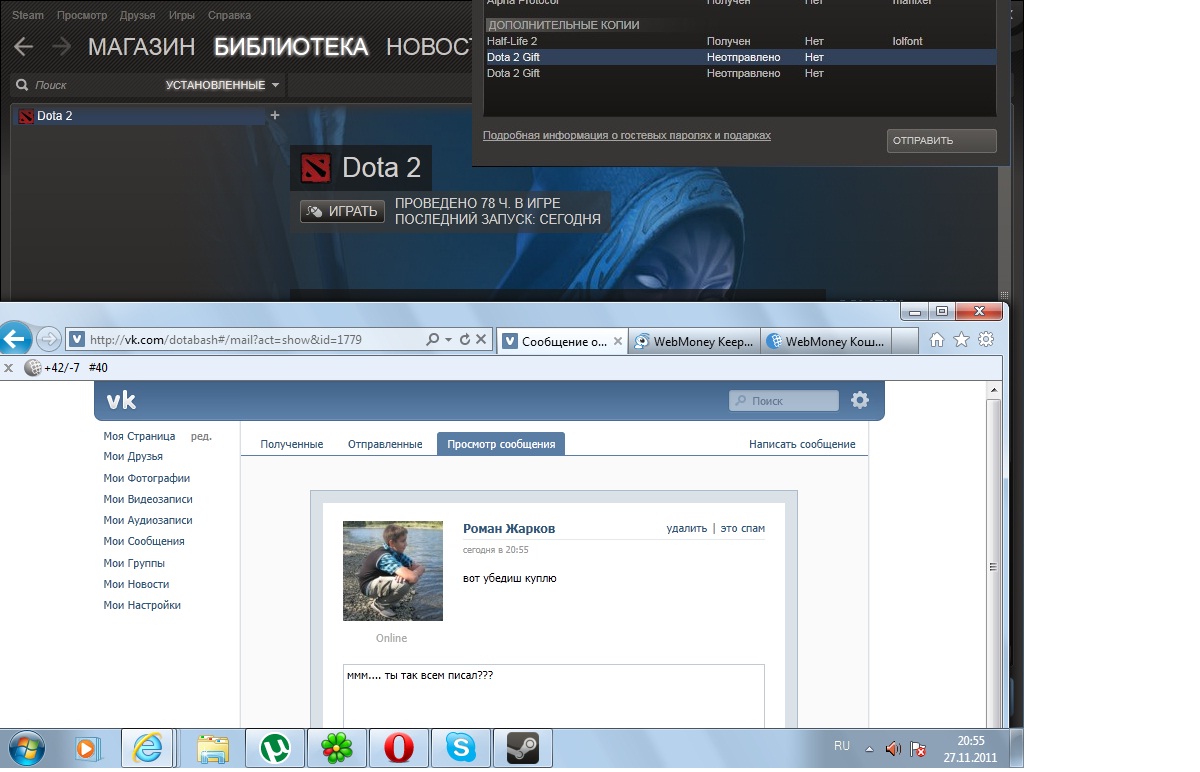This screenshot has width=1200, height=772.
Task: Open Просмотр menu in Steam
Action: pyautogui.click(x=82, y=16)
